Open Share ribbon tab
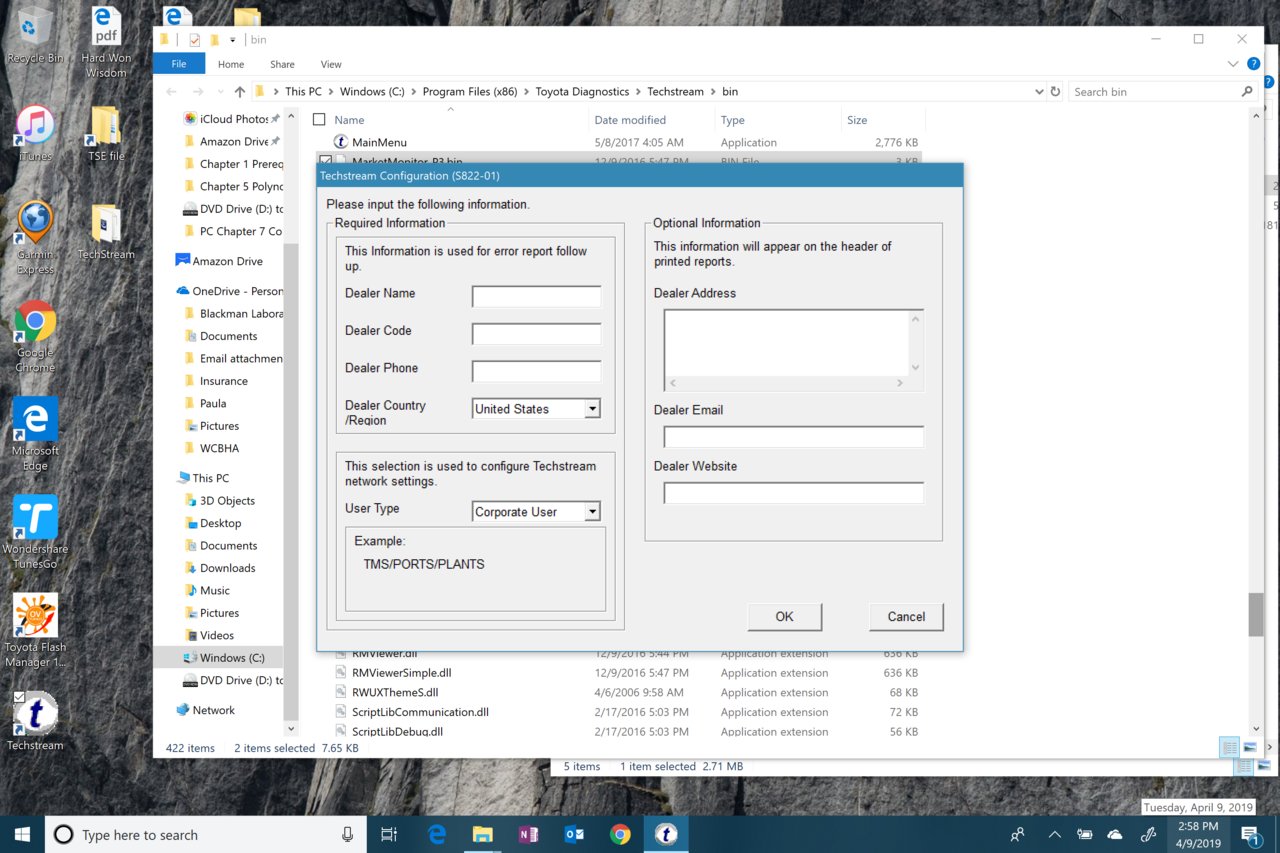The width and height of the screenshot is (1280, 853). click(x=282, y=64)
